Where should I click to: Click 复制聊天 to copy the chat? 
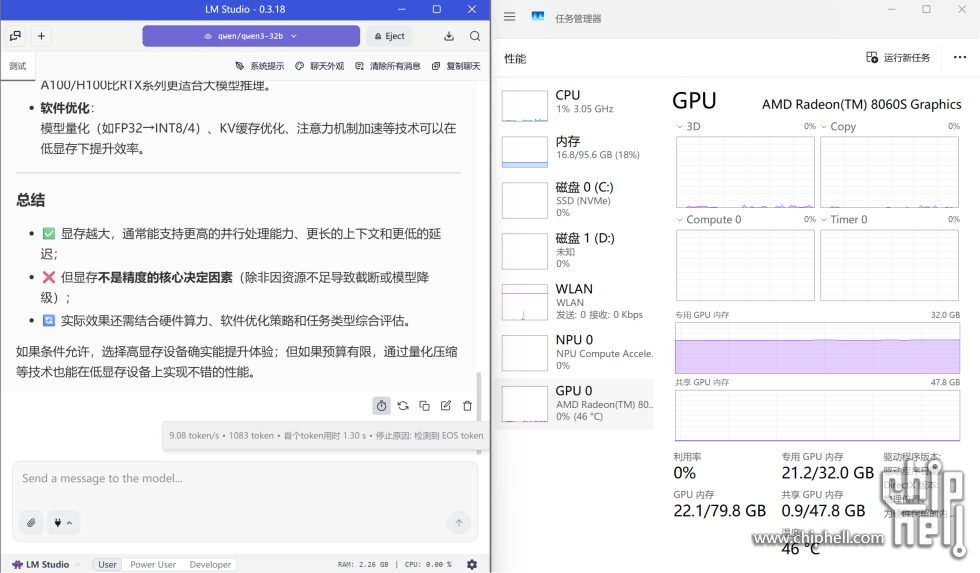pos(456,66)
